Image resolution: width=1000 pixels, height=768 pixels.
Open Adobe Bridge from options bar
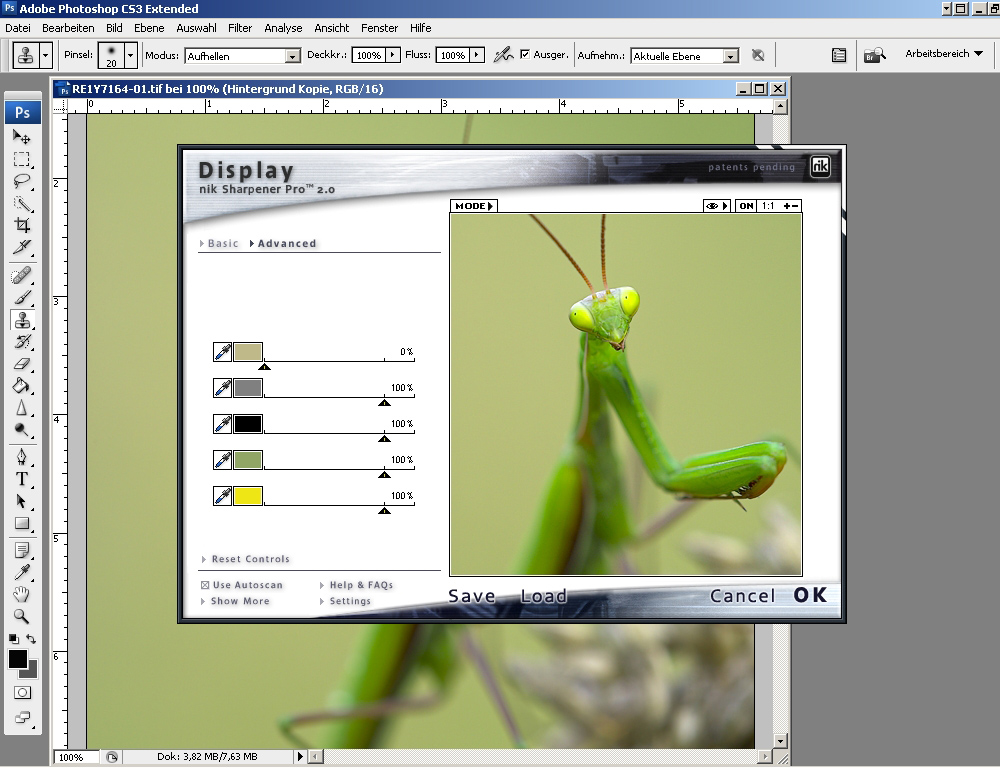(875, 55)
